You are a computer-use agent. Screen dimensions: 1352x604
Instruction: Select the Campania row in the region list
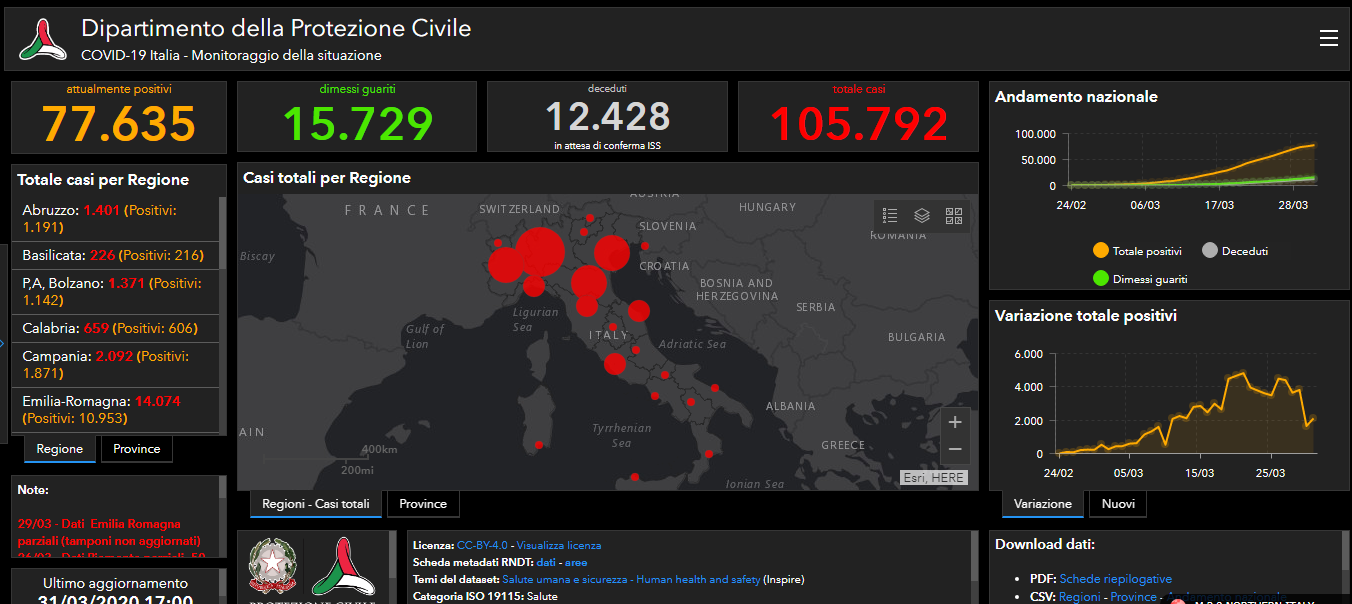[115, 364]
